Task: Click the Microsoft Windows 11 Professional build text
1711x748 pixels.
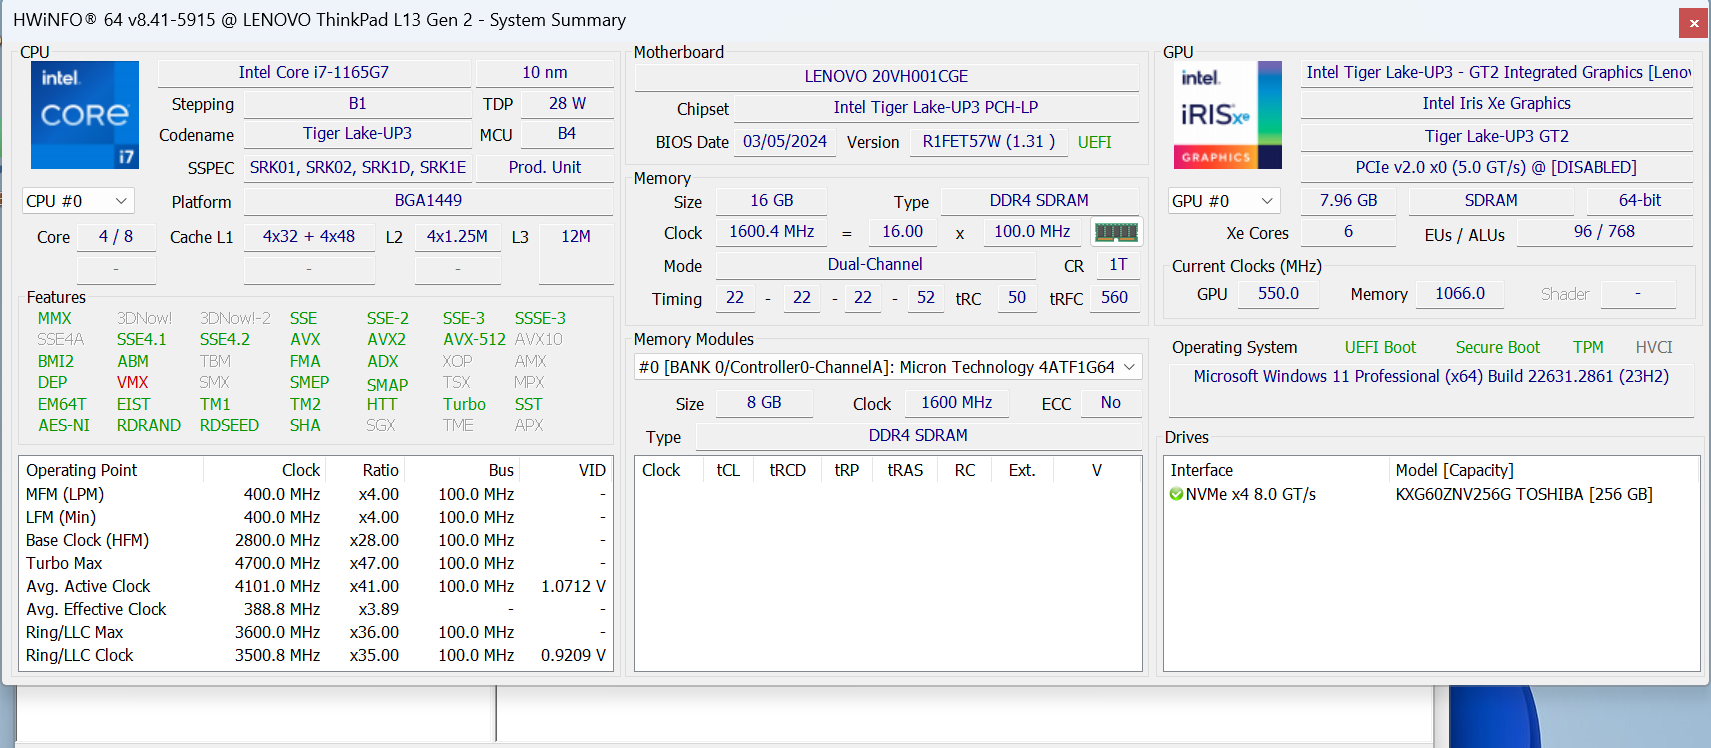Action: click(1431, 377)
